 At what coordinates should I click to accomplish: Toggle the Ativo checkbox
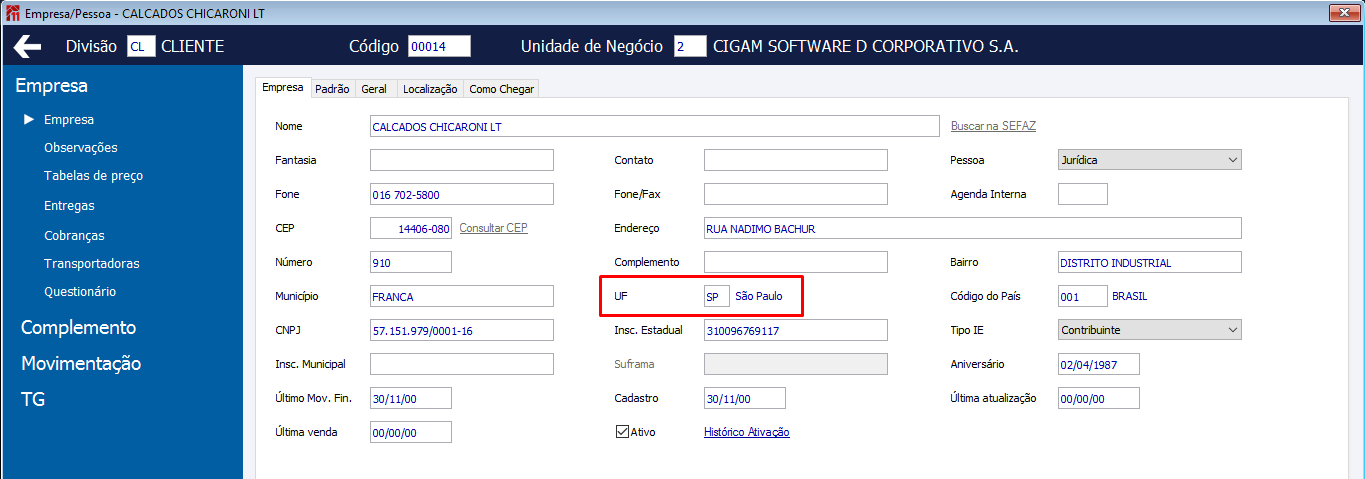[x=622, y=432]
